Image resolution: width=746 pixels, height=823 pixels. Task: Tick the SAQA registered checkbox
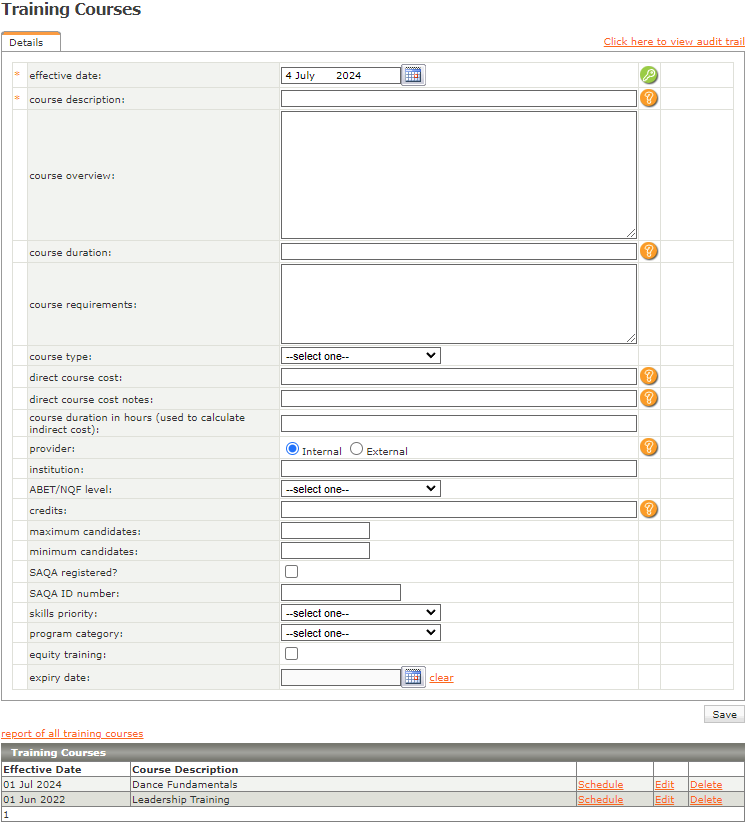click(x=292, y=572)
